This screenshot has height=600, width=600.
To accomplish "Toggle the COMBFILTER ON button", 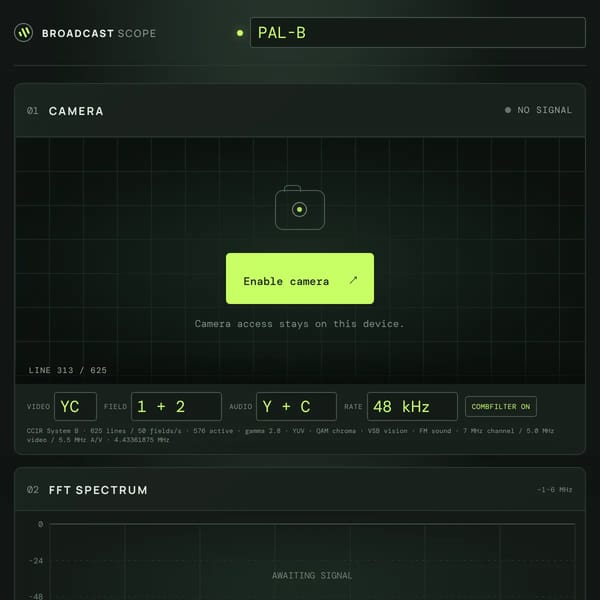I will coord(501,406).
